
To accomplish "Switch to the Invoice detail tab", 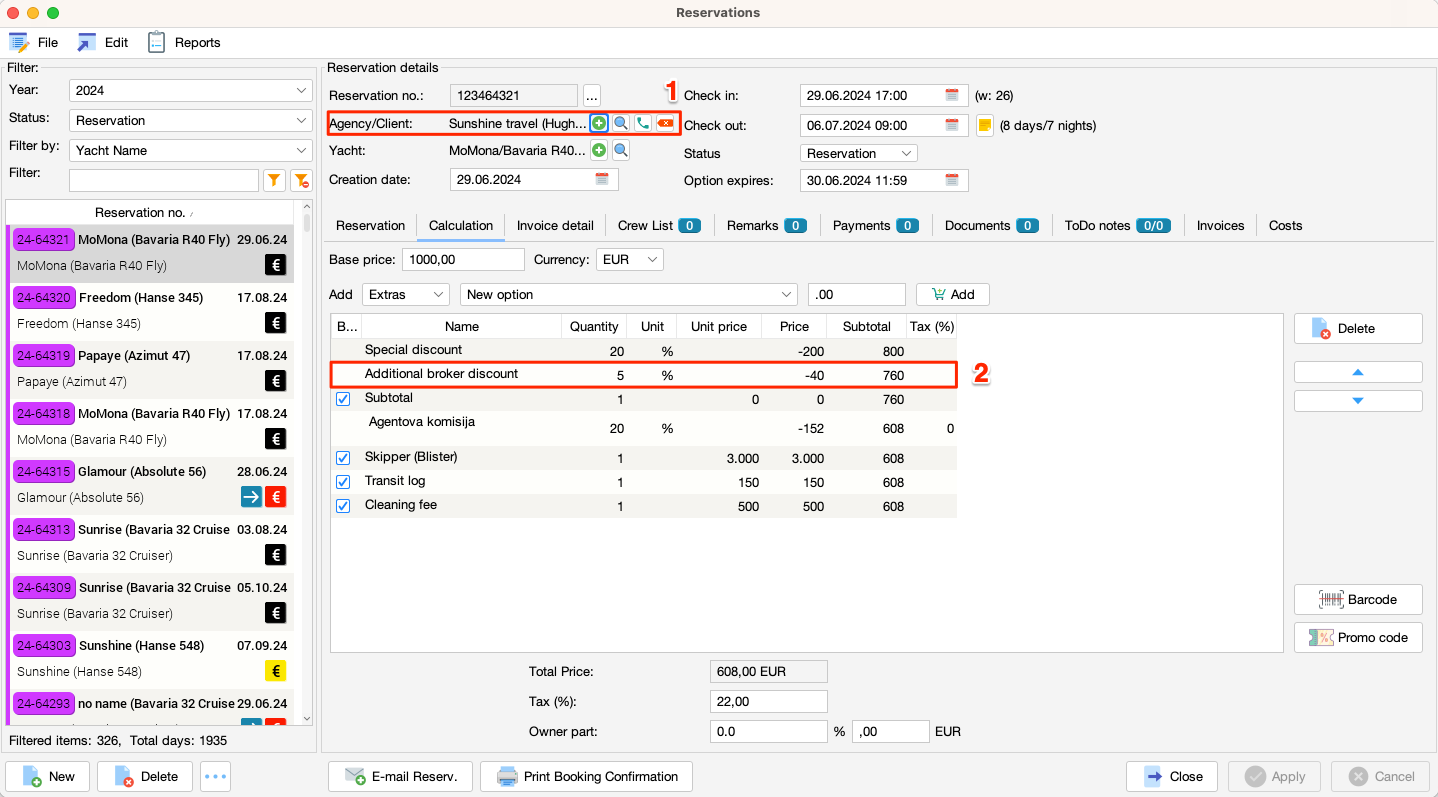I will click(x=555, y=225).
